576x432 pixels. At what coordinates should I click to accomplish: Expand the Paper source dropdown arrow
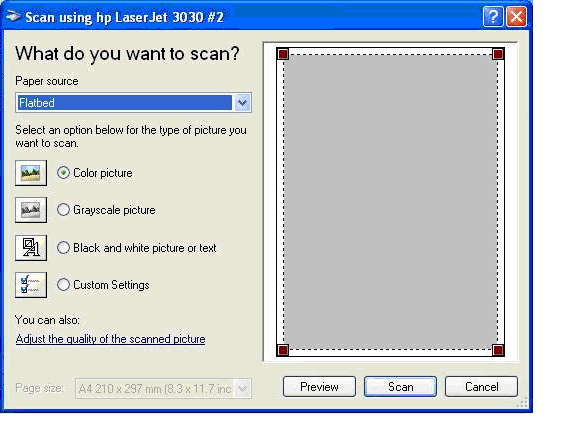coord(242,102)
